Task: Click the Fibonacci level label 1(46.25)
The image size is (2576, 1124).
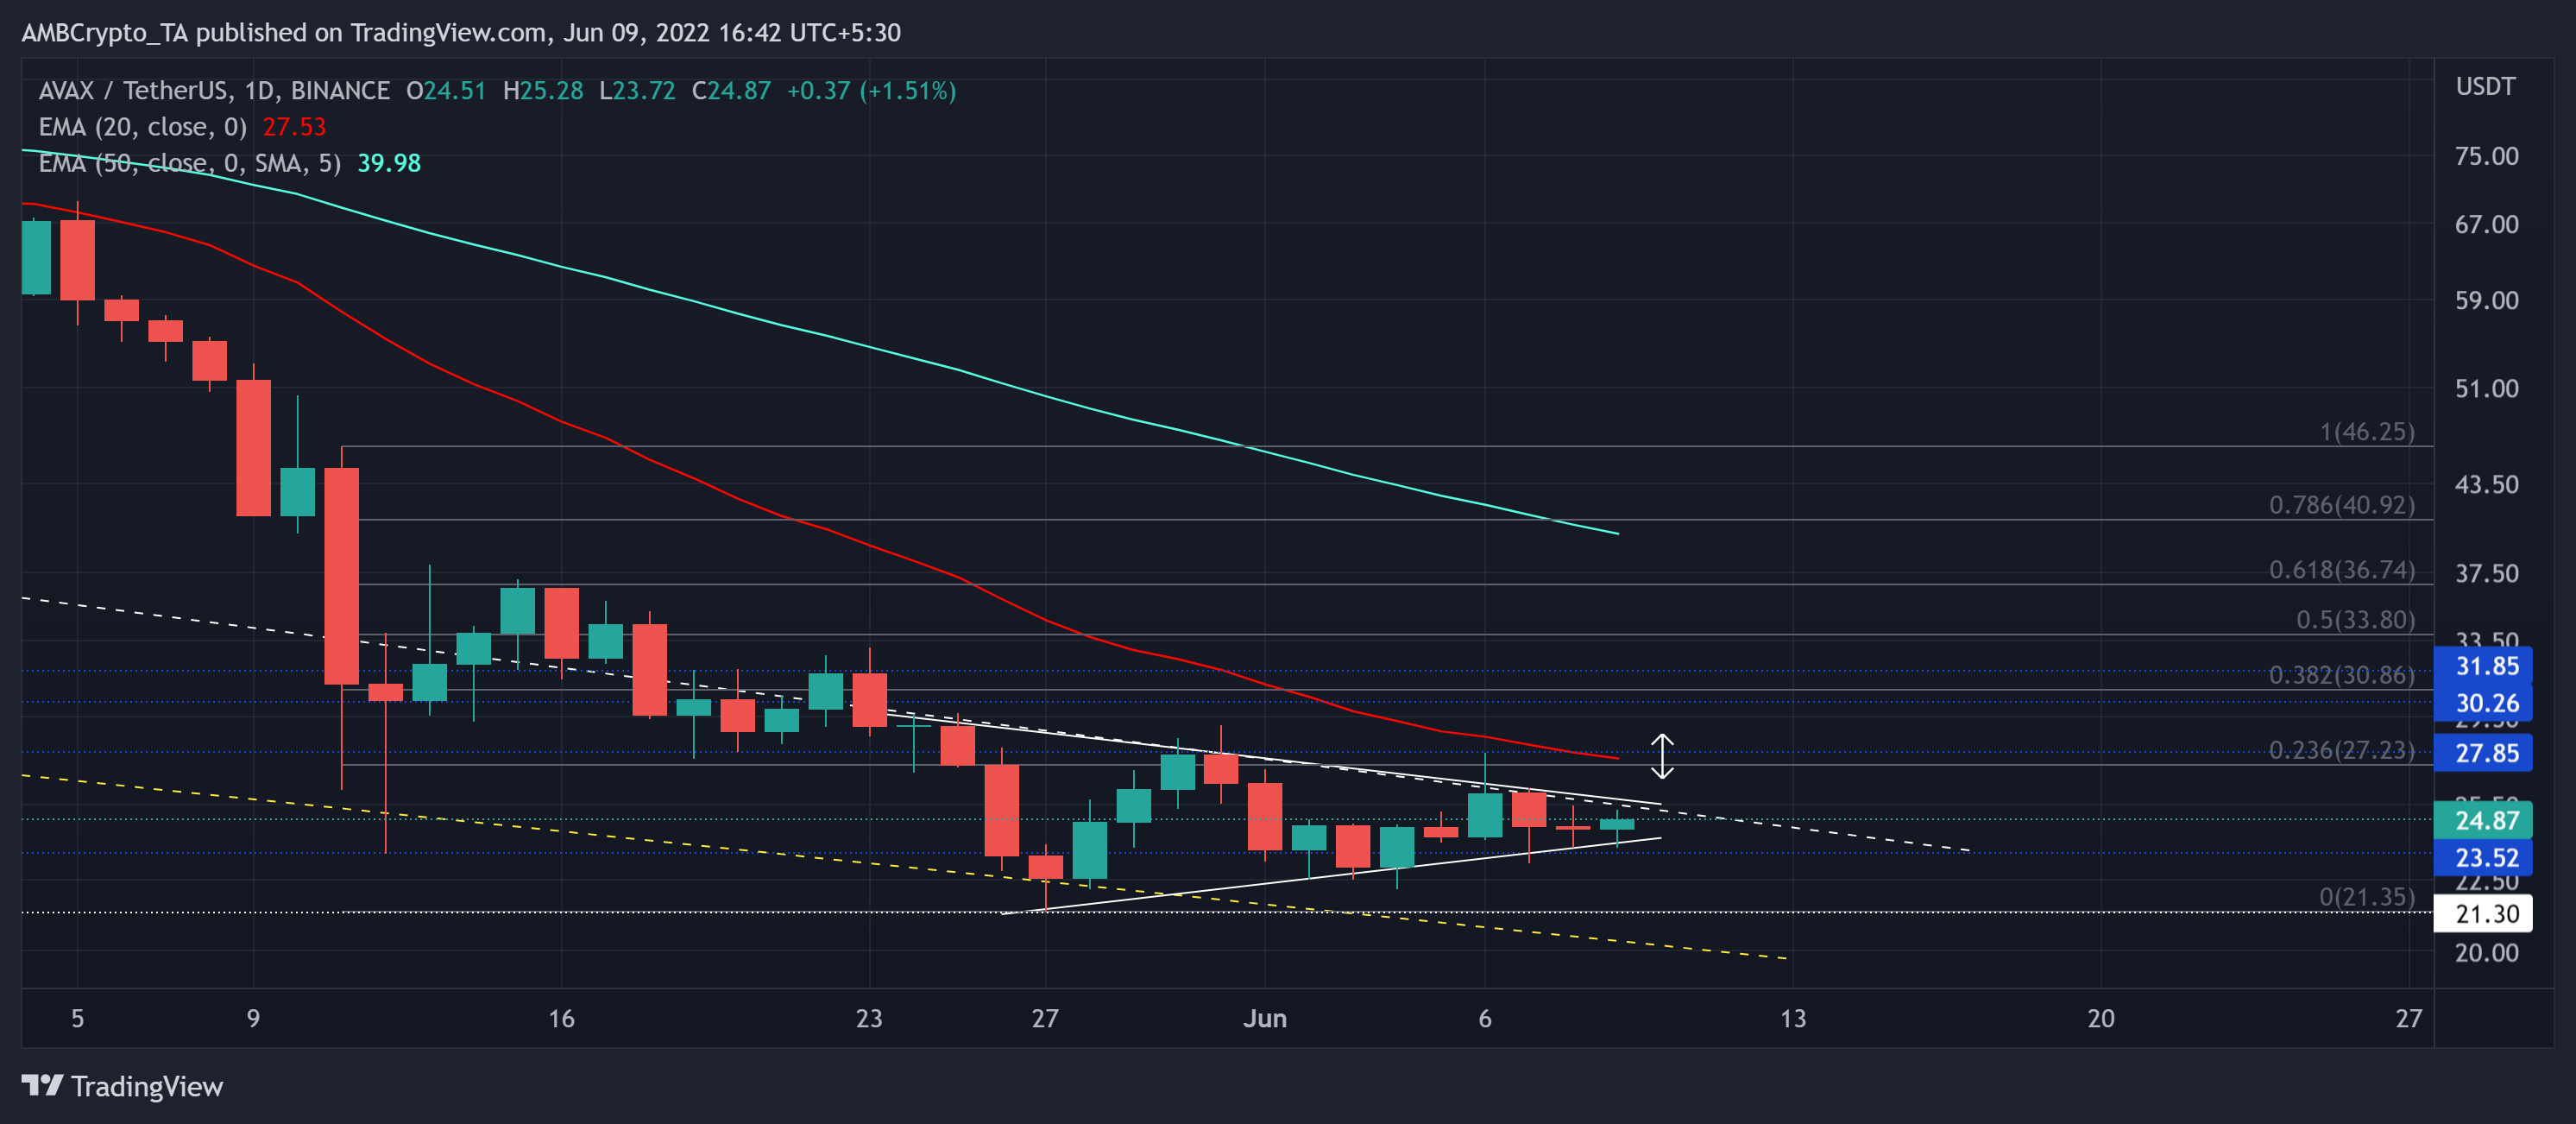Action: [2367, 432]
